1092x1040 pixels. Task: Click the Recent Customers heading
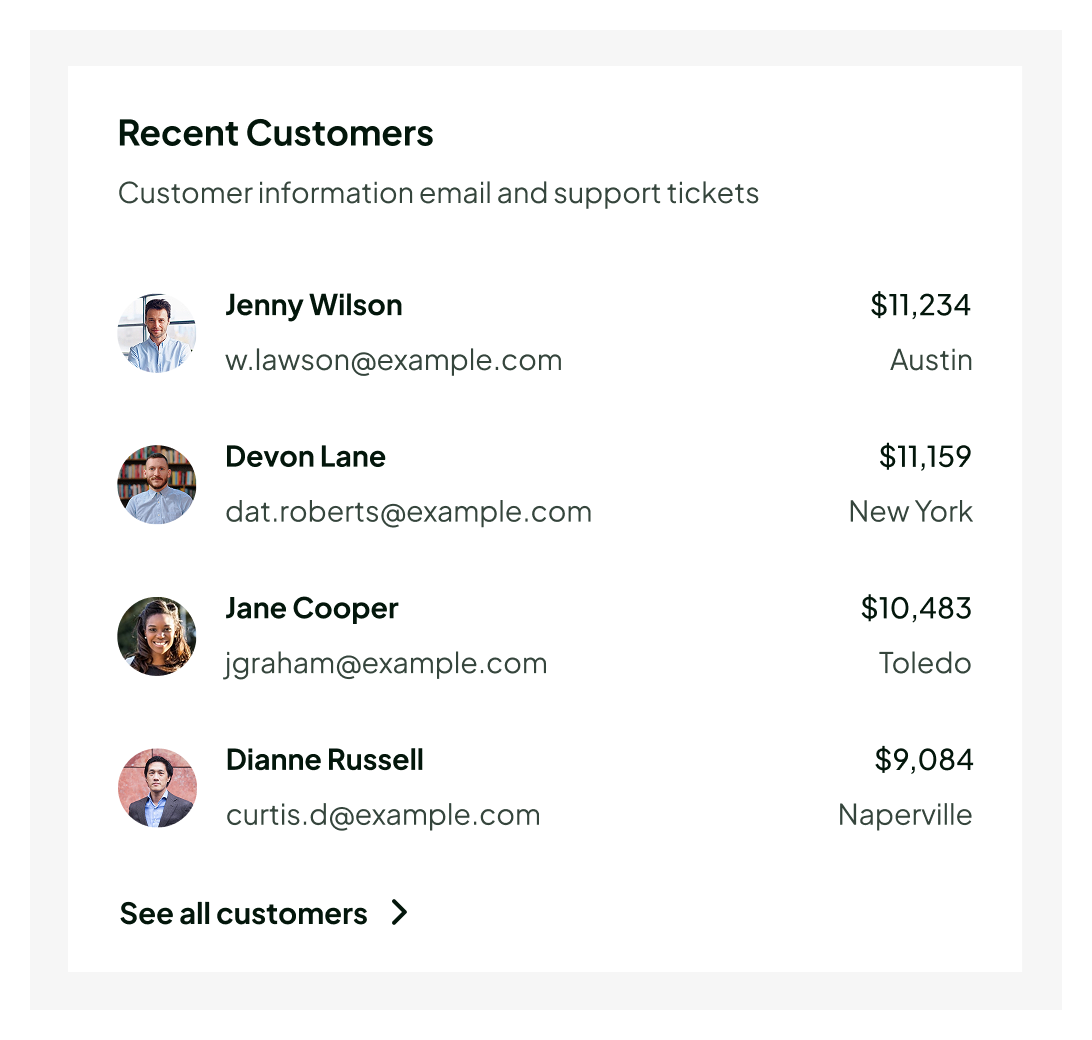coord(276,133)
